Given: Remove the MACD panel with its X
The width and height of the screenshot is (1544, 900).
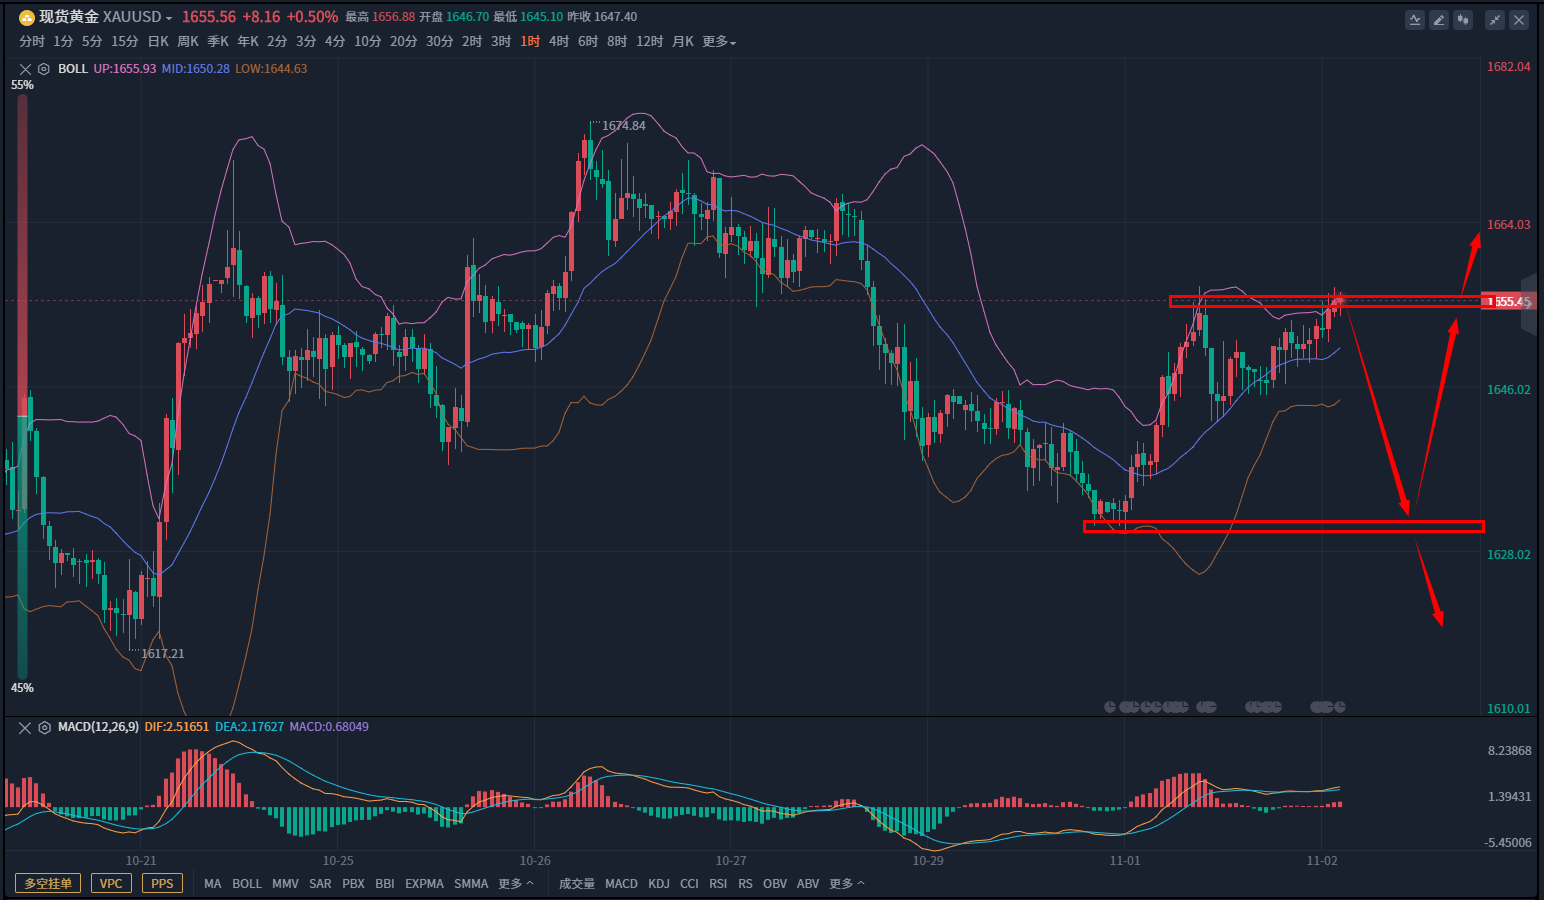Looking at the screenshot, I should [25, 728].
